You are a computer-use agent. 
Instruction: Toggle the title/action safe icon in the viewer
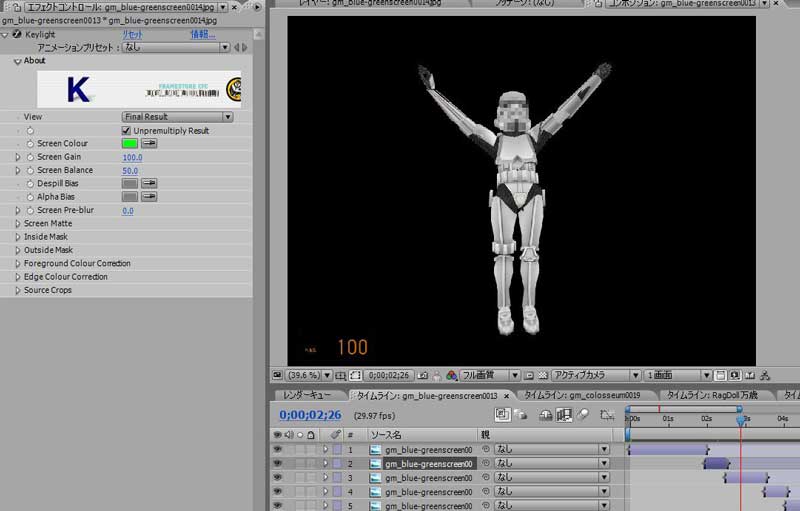pos(340,375)
